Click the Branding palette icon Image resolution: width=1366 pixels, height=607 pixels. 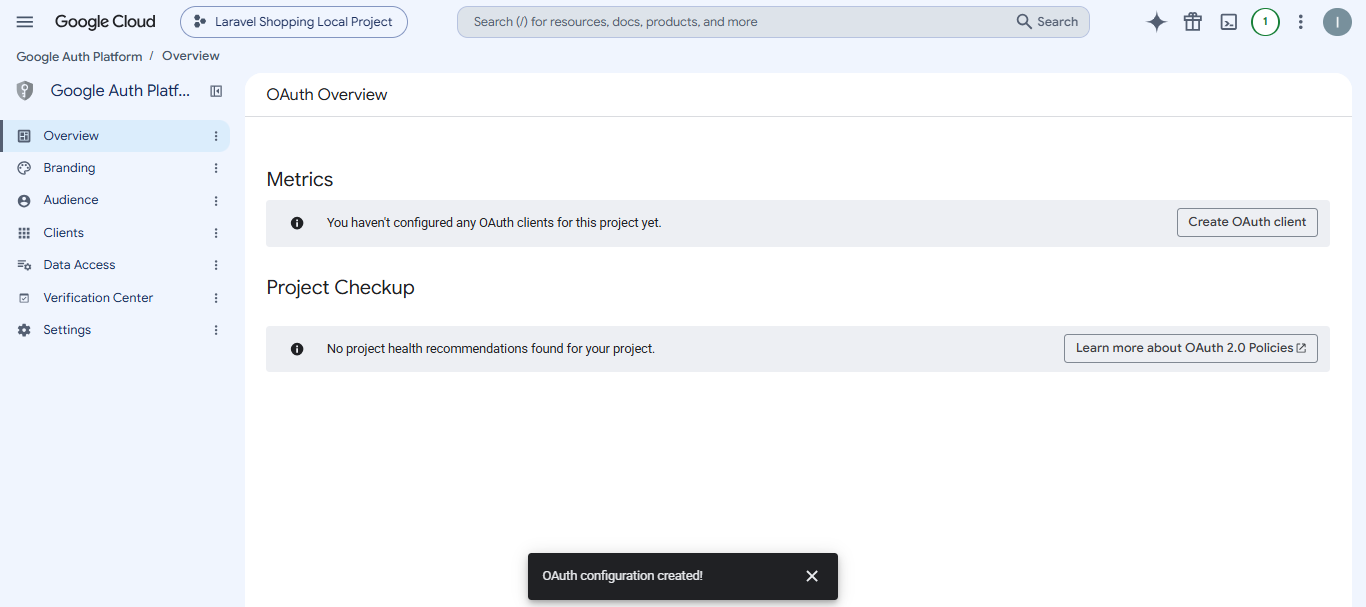(x=24, y=168)
